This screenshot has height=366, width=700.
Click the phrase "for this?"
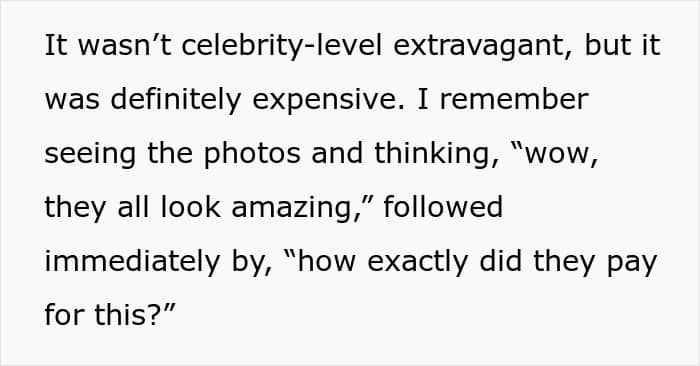tap(102, 315)
